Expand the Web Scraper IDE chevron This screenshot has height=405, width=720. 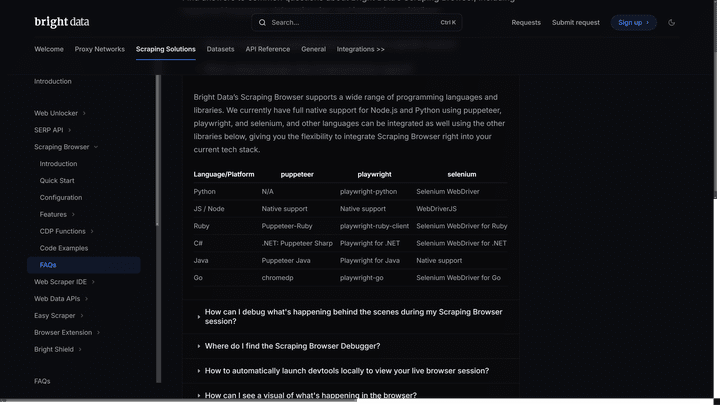[93, 282]
